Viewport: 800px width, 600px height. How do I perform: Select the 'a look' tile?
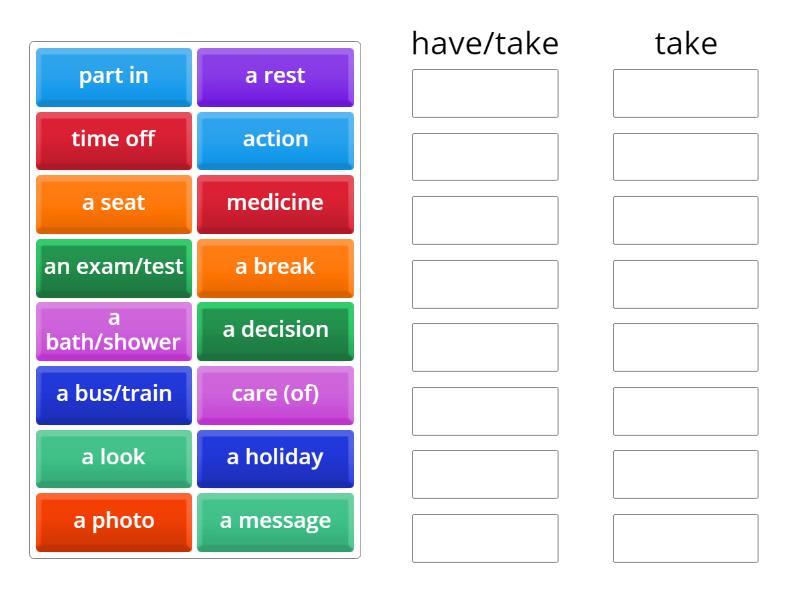pyautogui.click(x=113, y=458)
